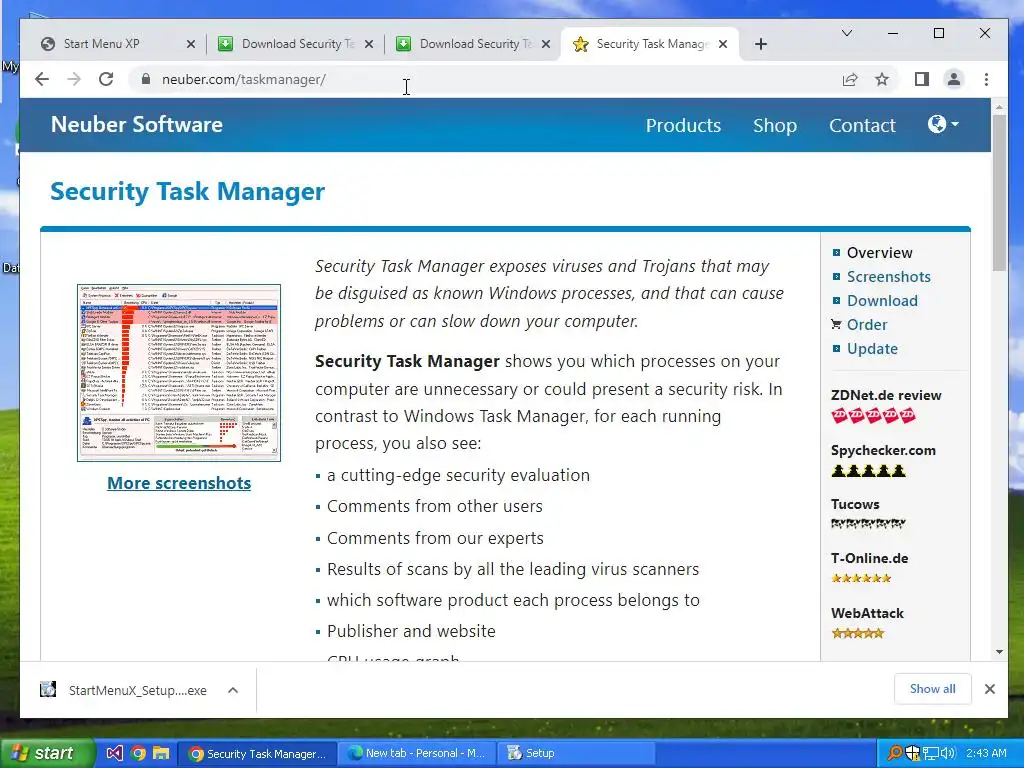Switch to first Download Security Task Manager tab
The height and width of the screenshot is (768, 1024).
click(x=297, y=44)
